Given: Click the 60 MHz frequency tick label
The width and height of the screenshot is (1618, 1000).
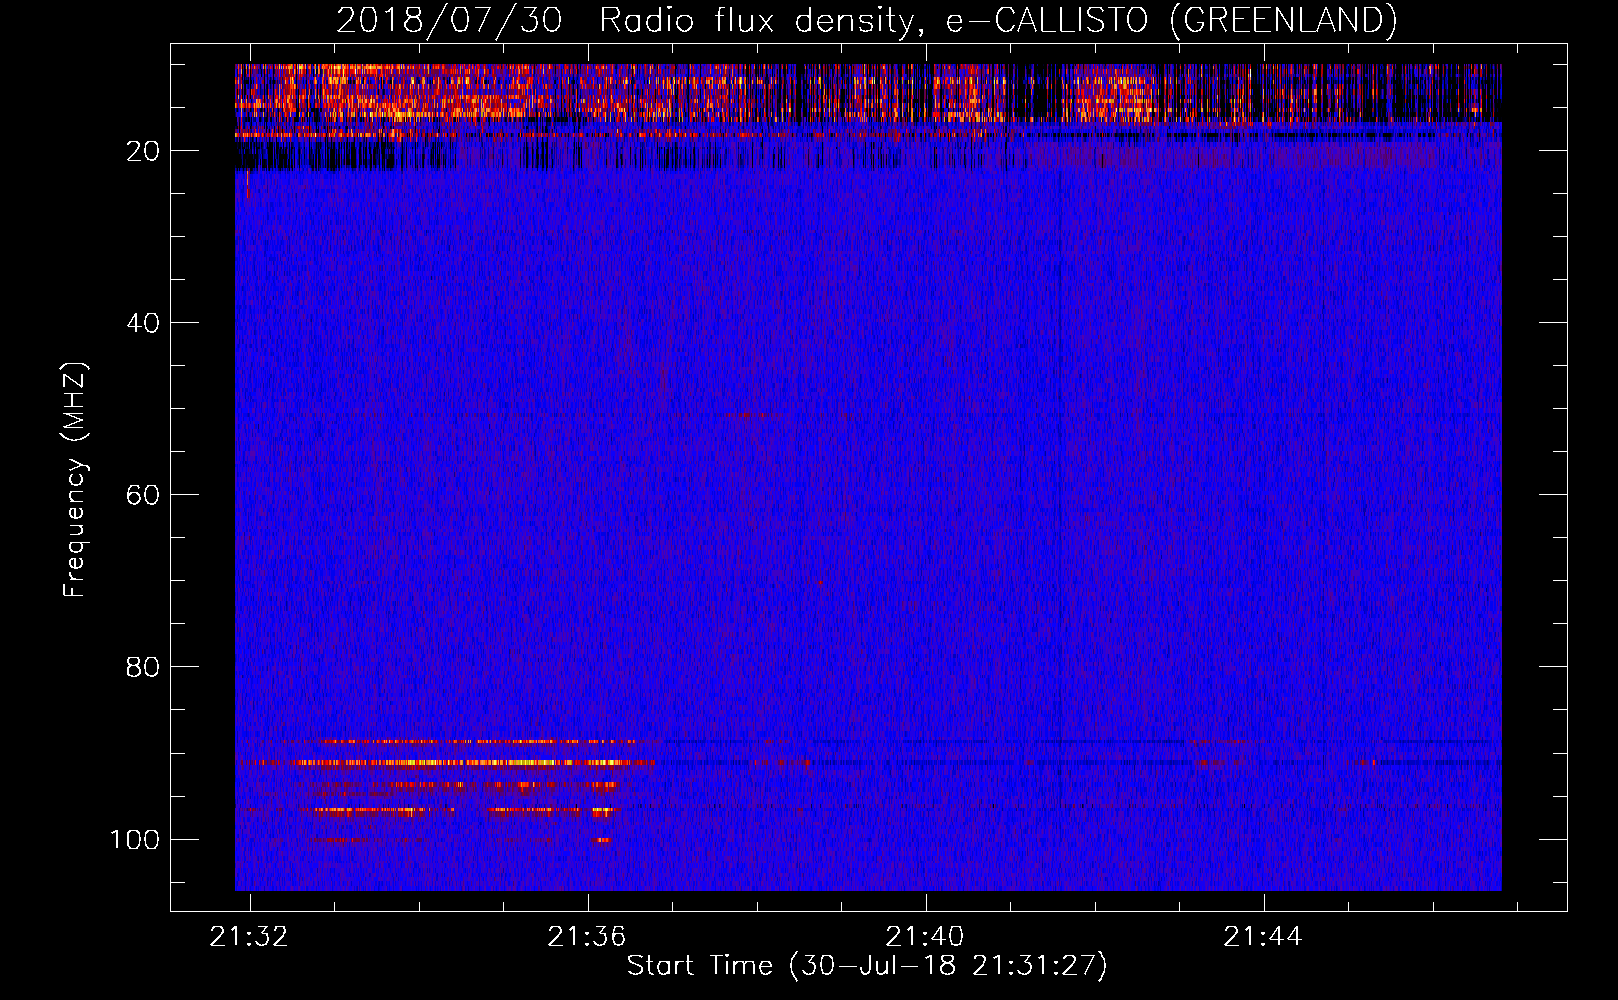Looking at the screenshot, I should [x=143, y=495].
